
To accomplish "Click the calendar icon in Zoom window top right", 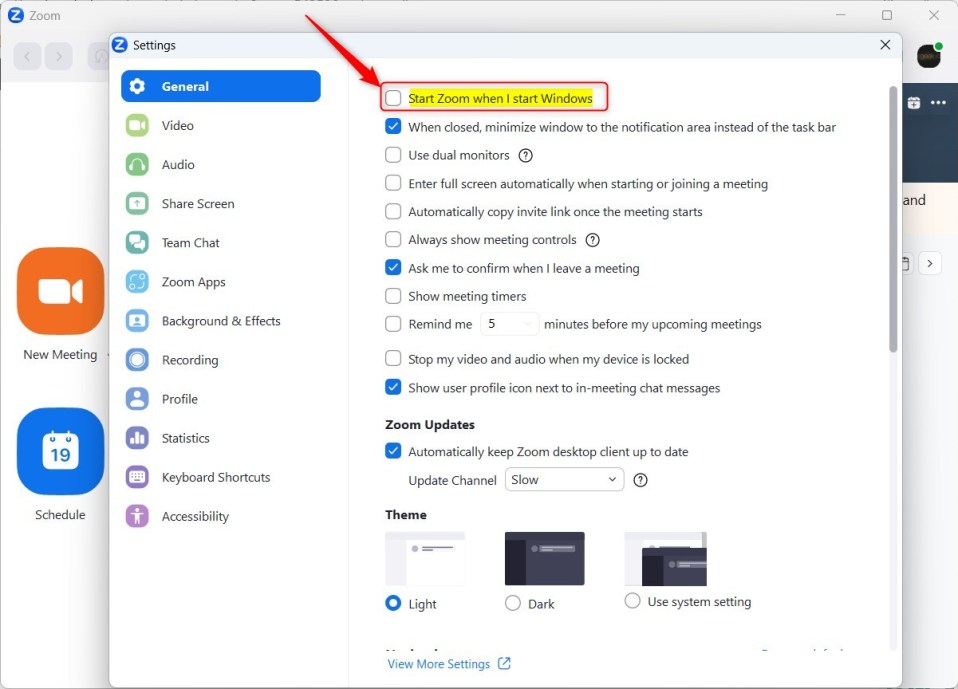I will [x=913, y=103].
